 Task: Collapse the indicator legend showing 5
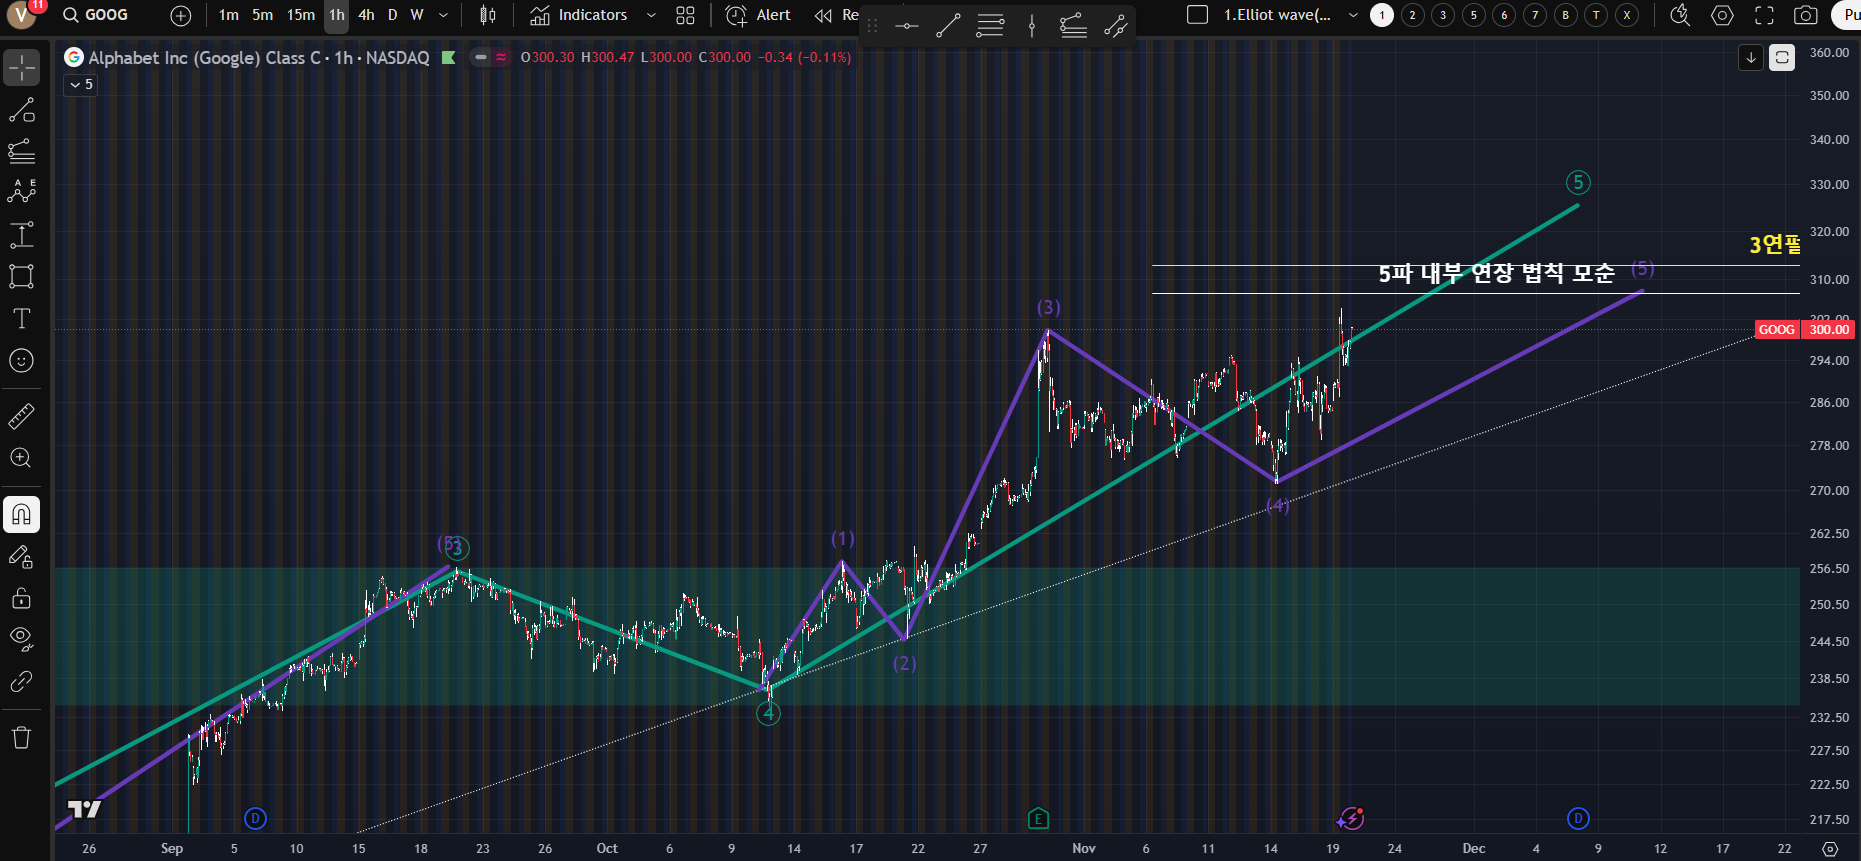click(80, 85)
